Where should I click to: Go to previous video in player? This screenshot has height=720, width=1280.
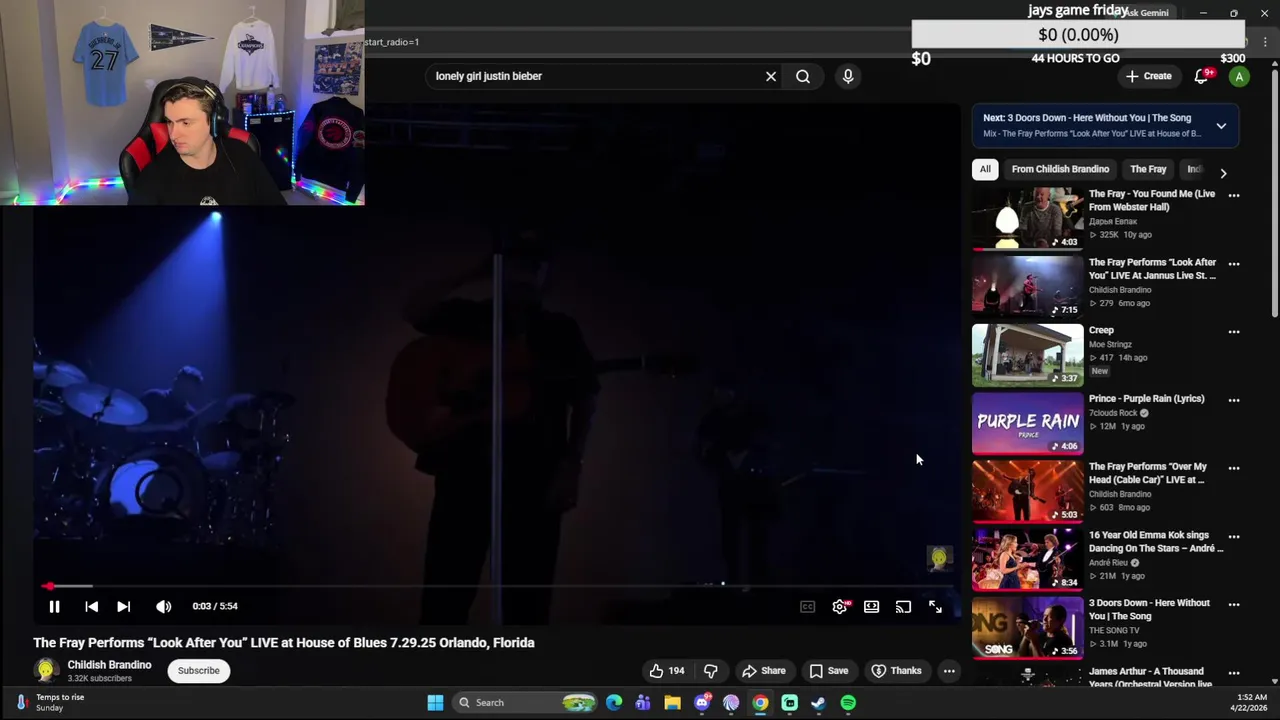click(x=91, y=606)
